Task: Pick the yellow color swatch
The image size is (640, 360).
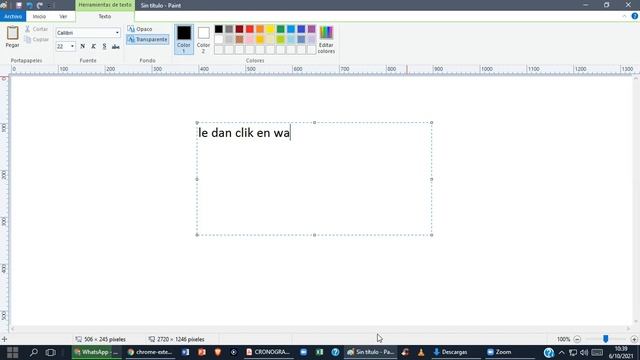Action: (x=270, y=29)
